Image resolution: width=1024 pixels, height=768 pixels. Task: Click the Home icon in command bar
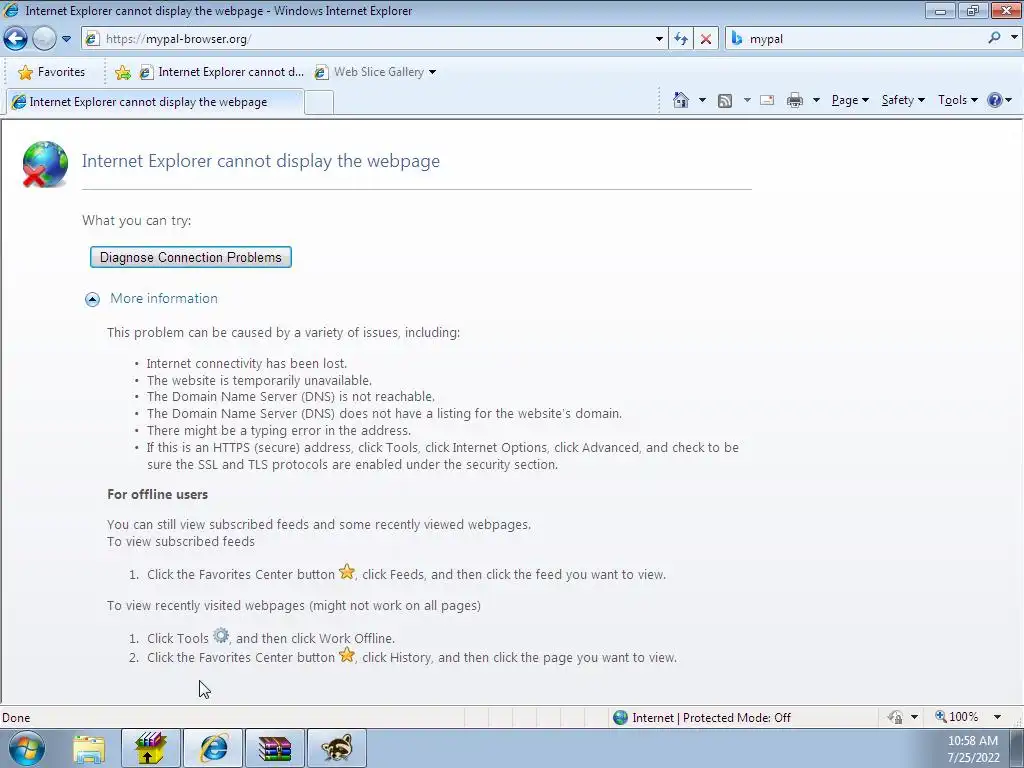[x=680, y=100]
